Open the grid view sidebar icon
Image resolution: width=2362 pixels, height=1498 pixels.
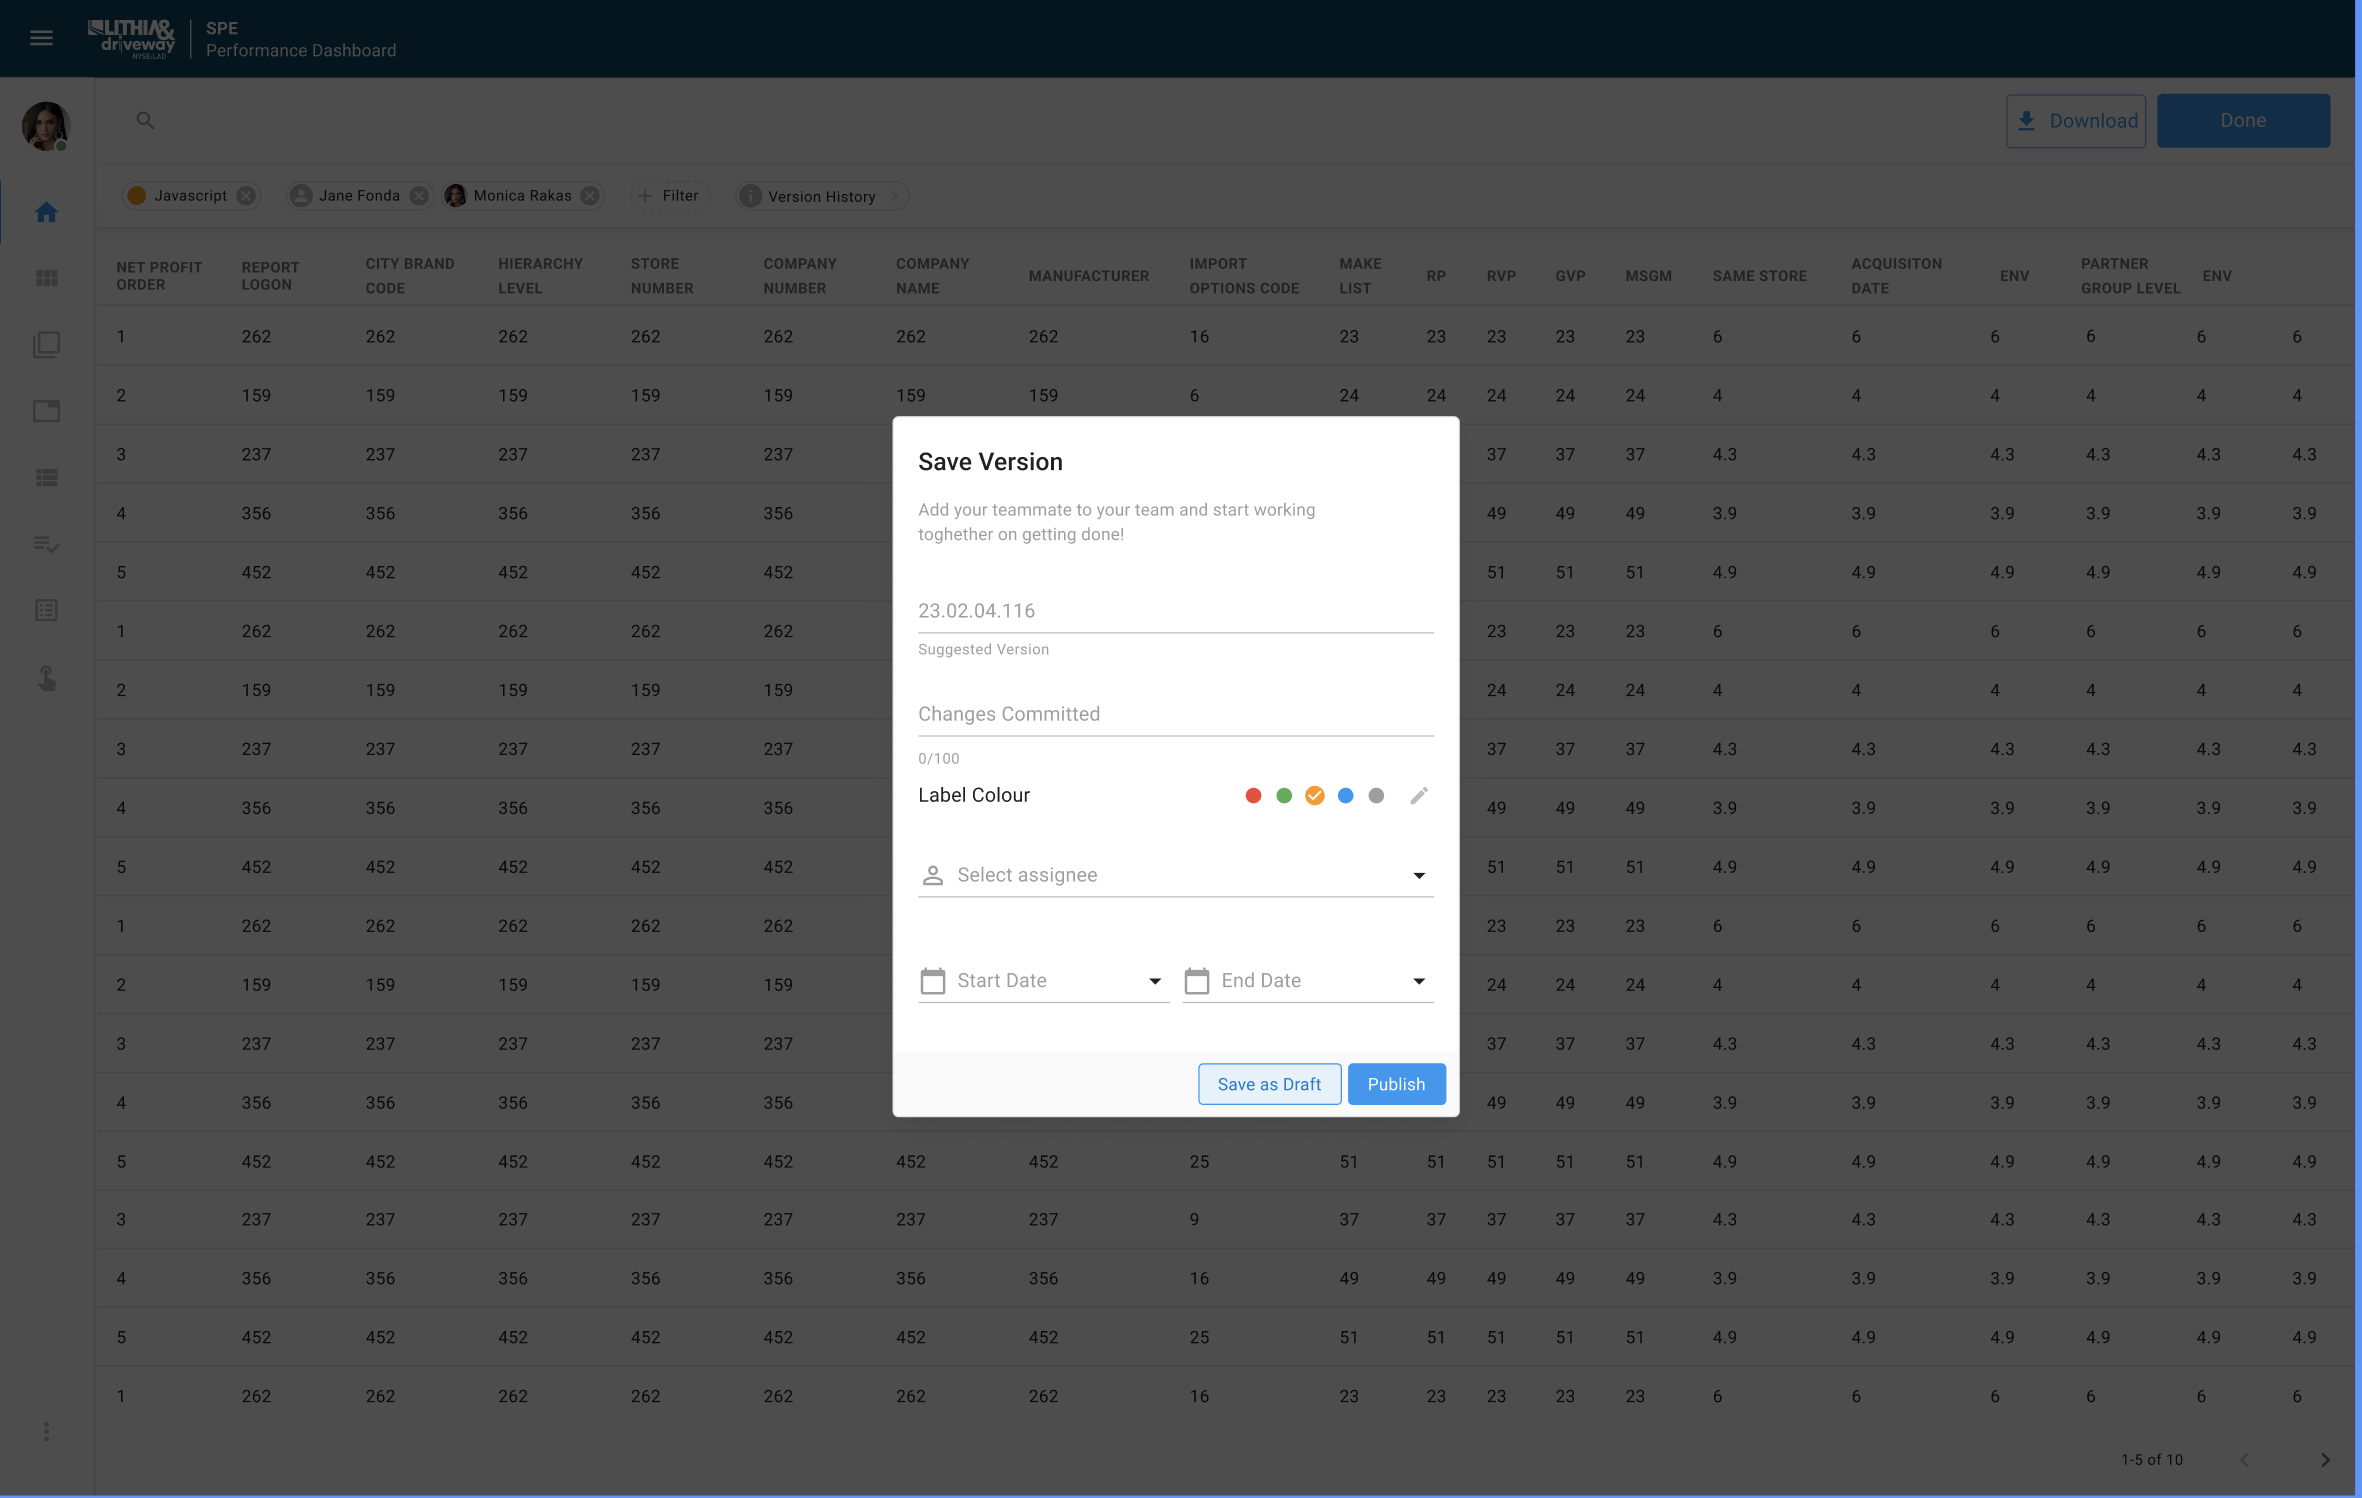pos(46,278)
